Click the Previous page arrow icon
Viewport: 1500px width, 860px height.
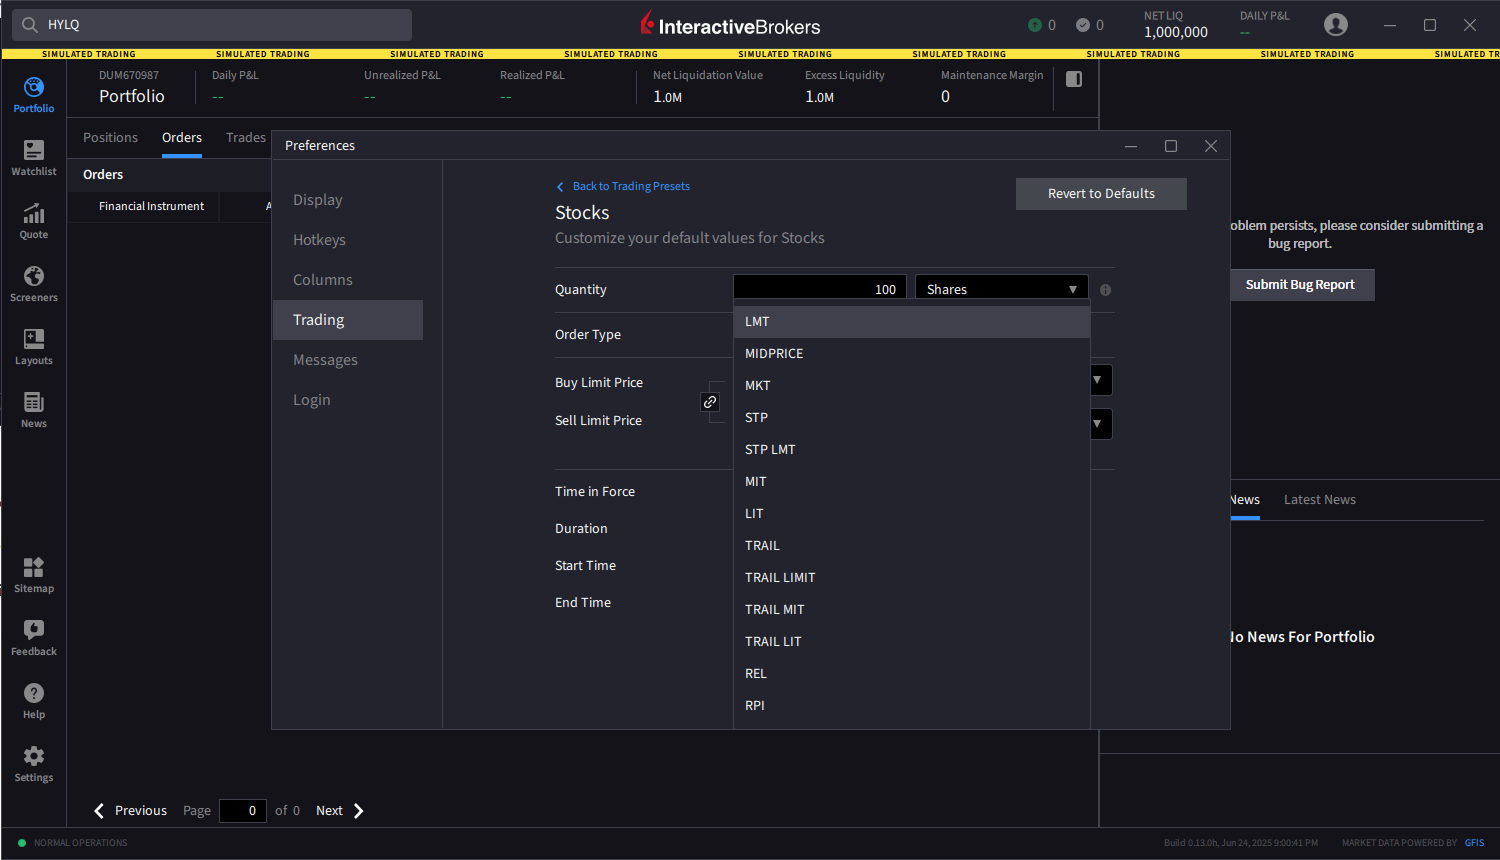[99, 811]
